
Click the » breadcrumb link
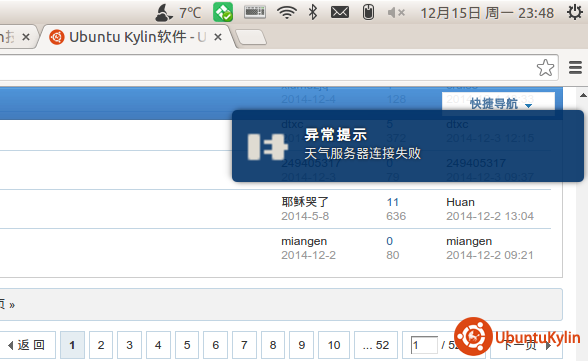coord(12,305)
